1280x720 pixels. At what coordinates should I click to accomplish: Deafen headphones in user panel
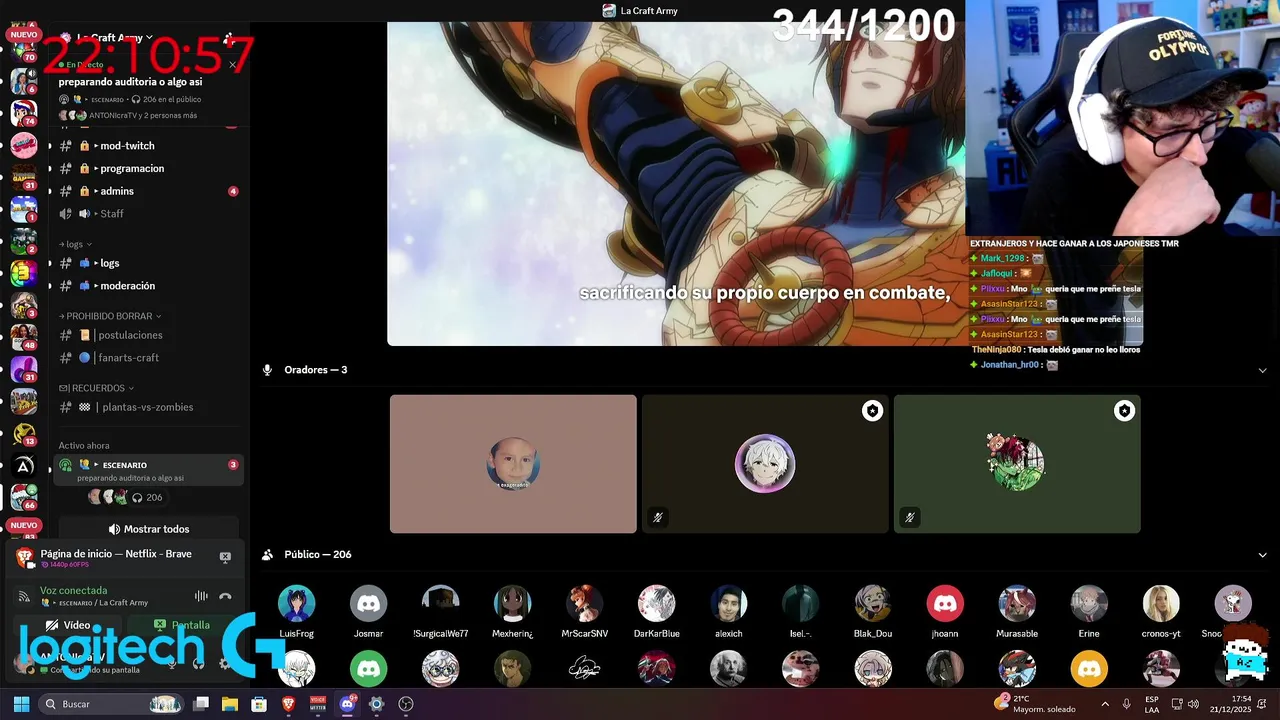click(198, 663)
